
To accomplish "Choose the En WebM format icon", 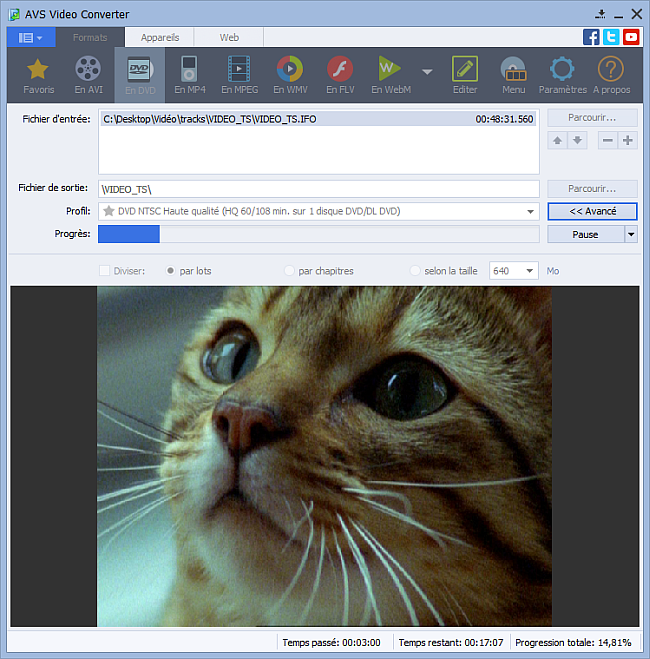I will (x=390, y=74).
